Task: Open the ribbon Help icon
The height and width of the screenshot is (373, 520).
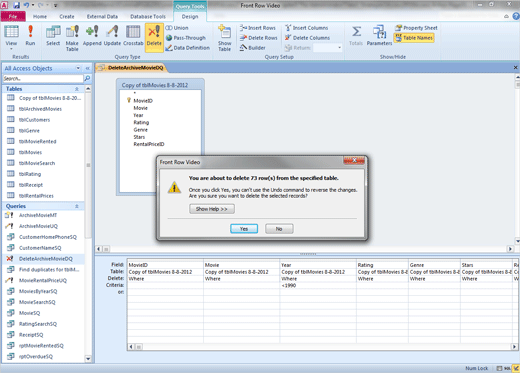Action: coord(516,16)
